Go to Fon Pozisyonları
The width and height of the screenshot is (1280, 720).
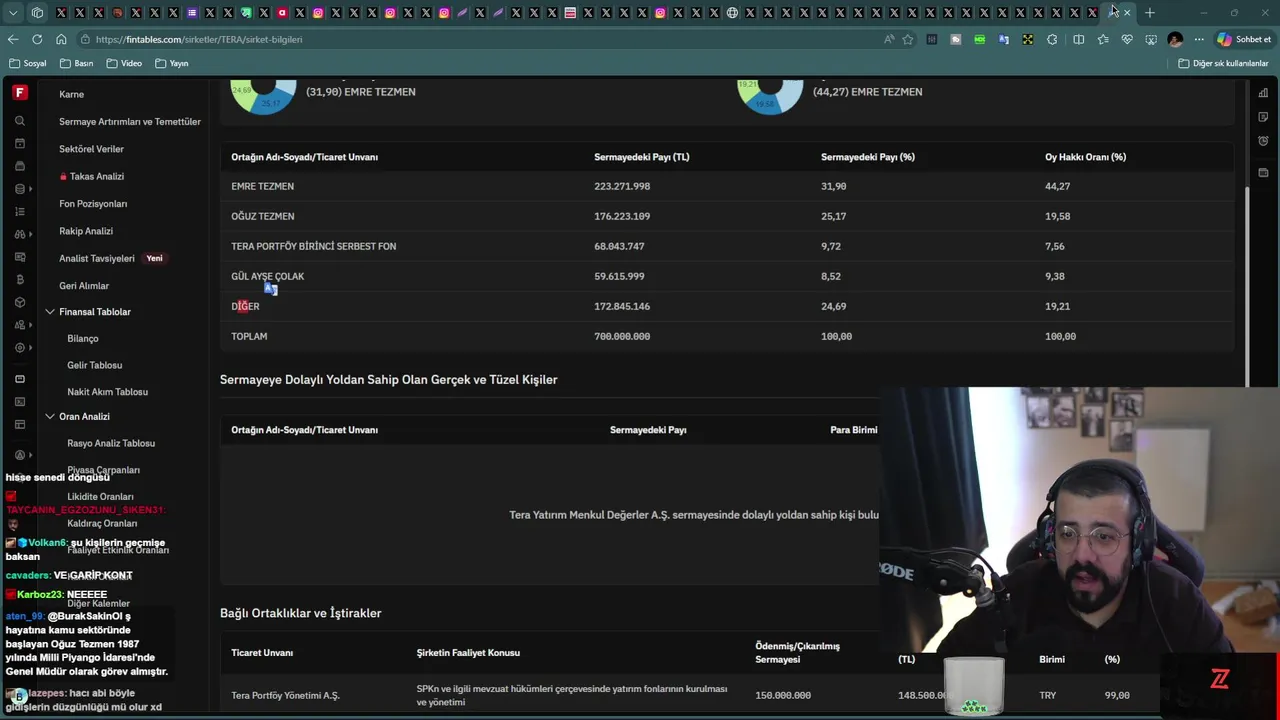(93, 204)
